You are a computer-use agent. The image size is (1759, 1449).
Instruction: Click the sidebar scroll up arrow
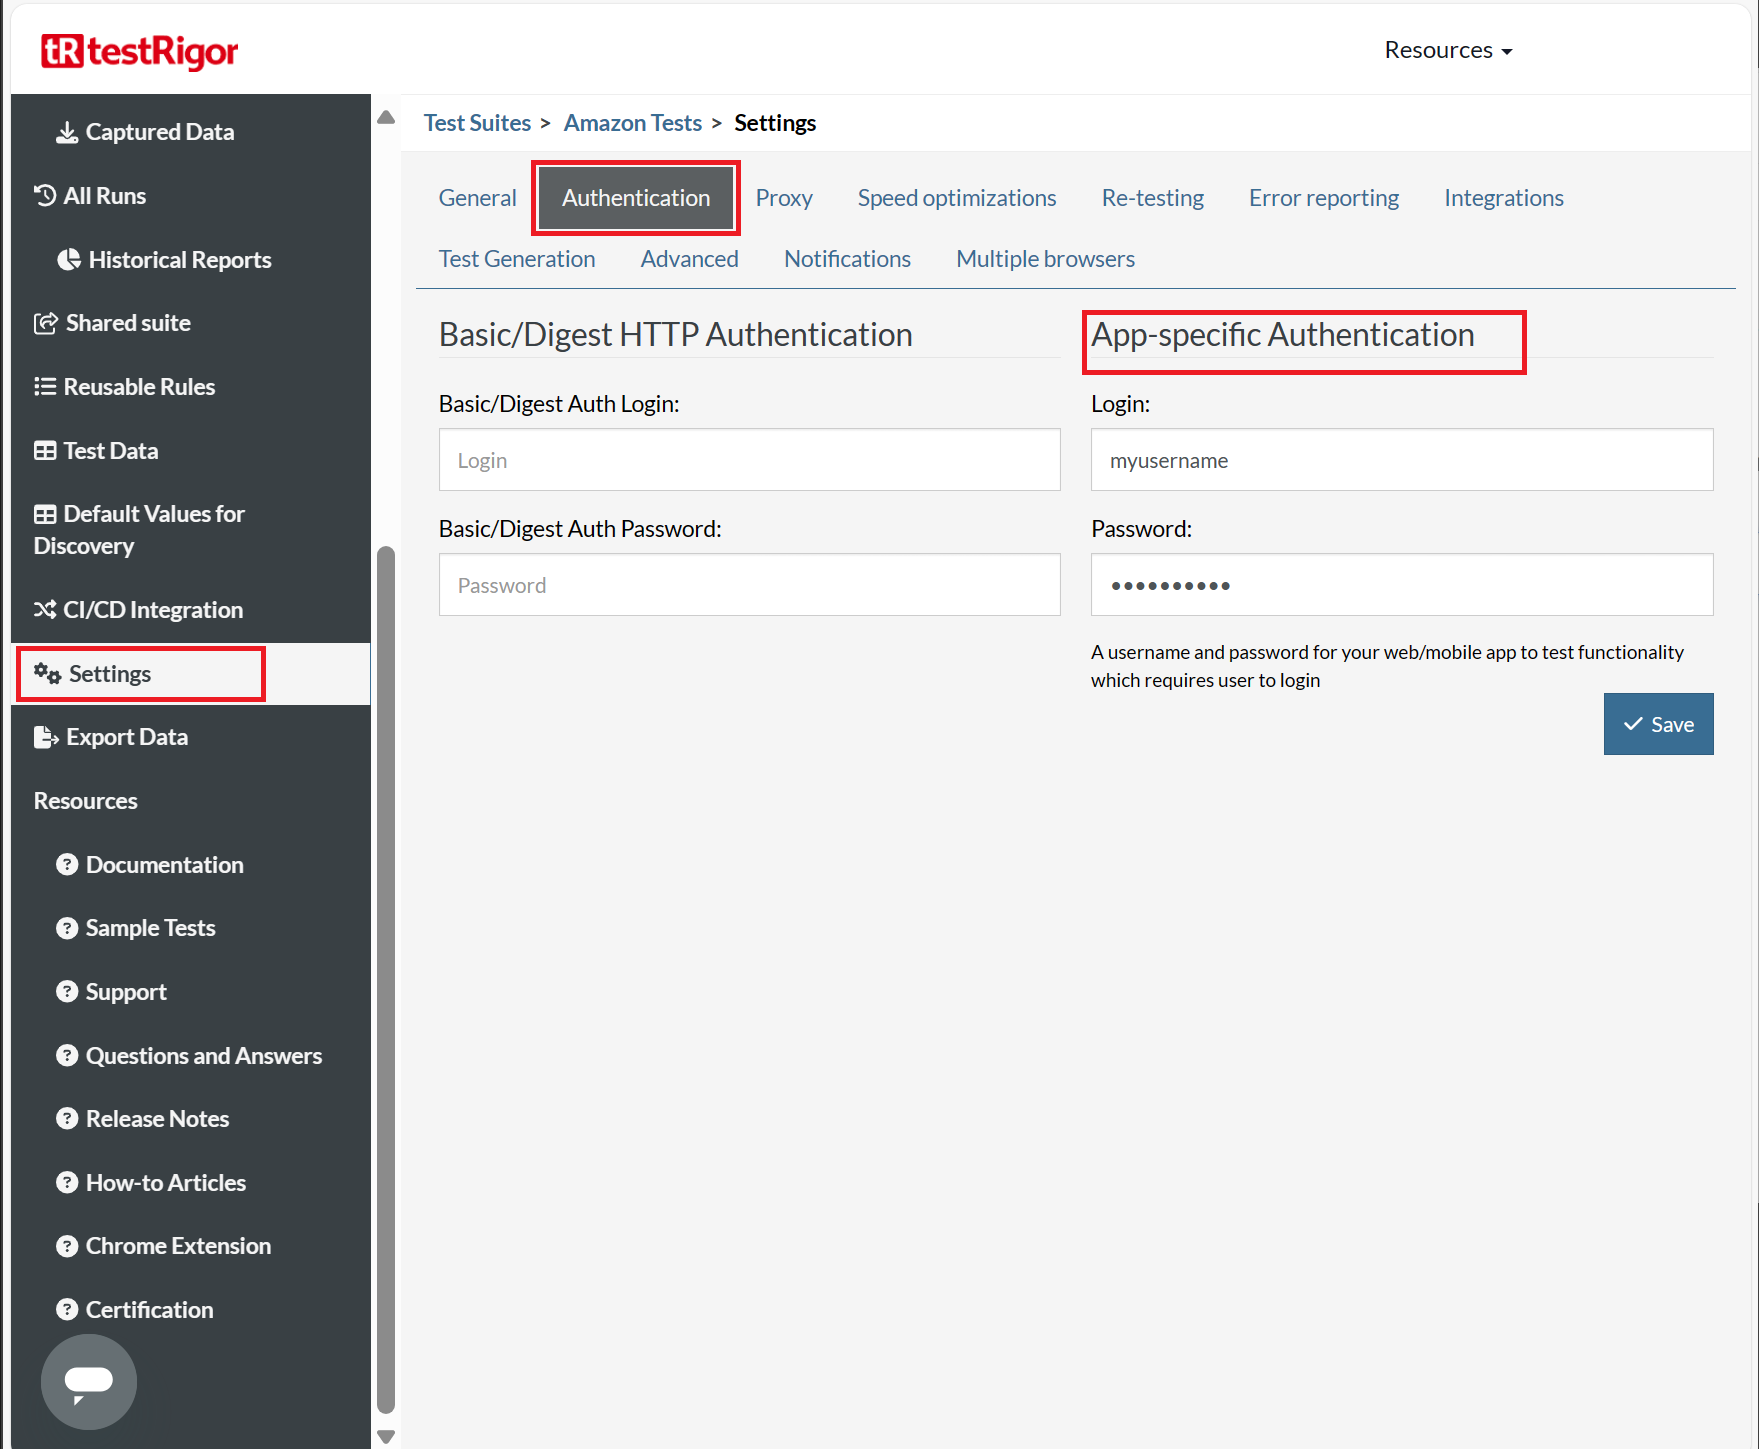click(x=386, y=118)
